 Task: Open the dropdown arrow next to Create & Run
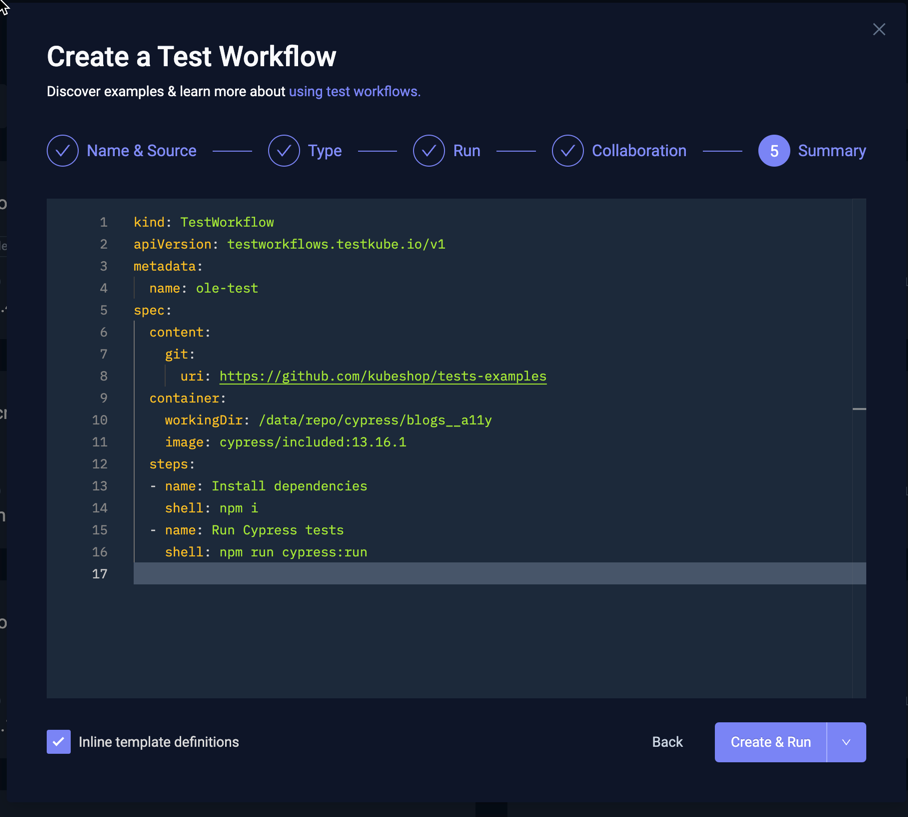click(846, 742)
